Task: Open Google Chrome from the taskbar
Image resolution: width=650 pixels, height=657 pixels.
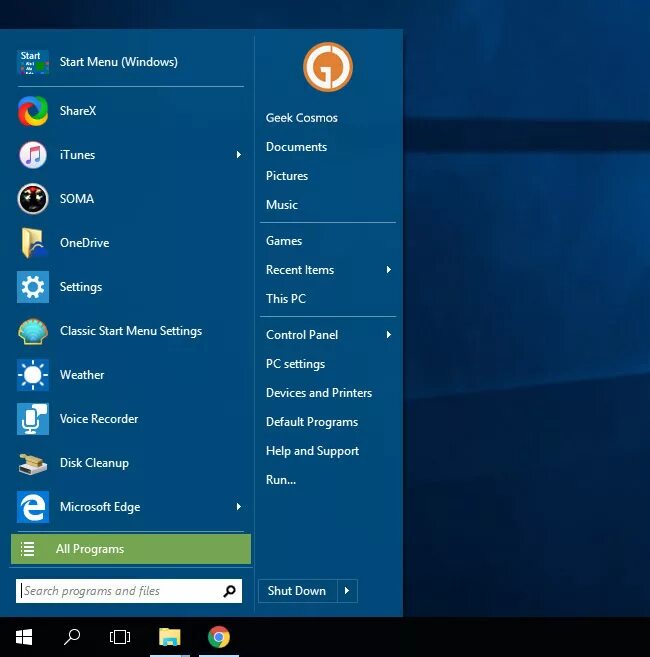Action: (x=219, y=637)
